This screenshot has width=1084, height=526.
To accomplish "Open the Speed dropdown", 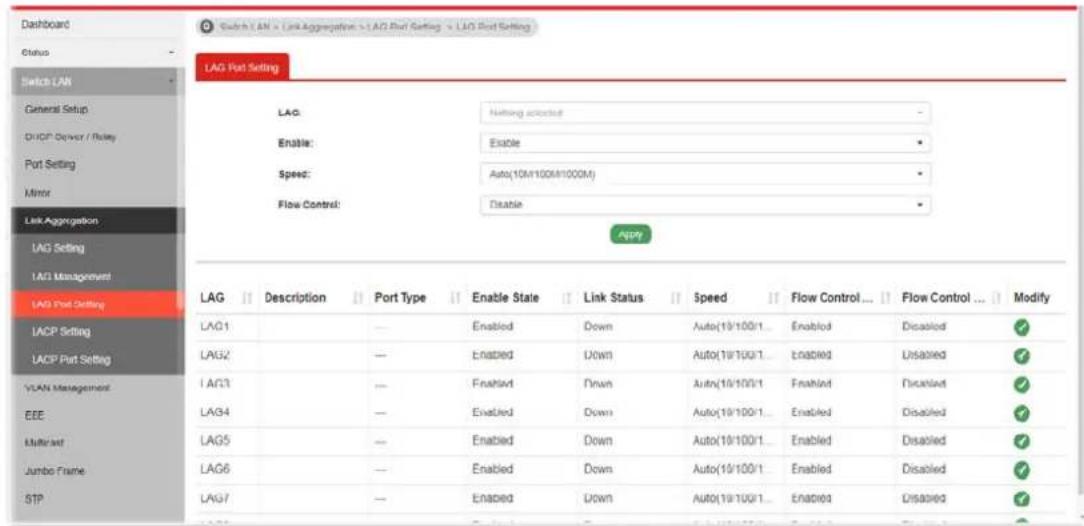I will pos(704,173).
